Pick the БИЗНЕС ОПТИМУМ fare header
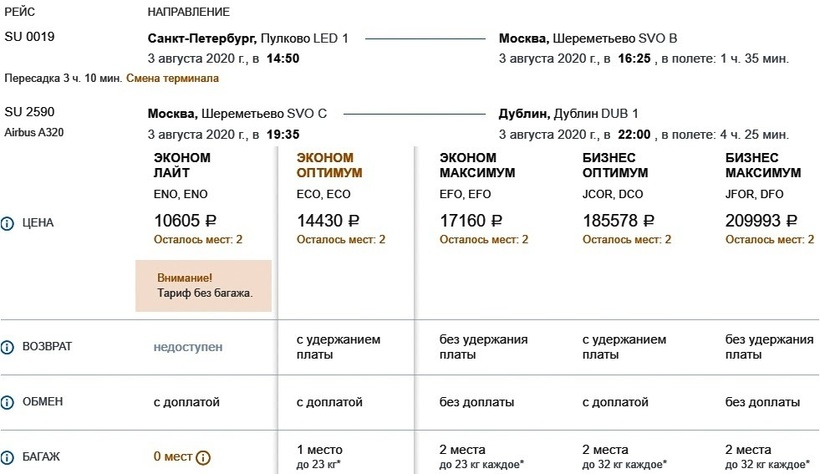 (x=619, y=165)
